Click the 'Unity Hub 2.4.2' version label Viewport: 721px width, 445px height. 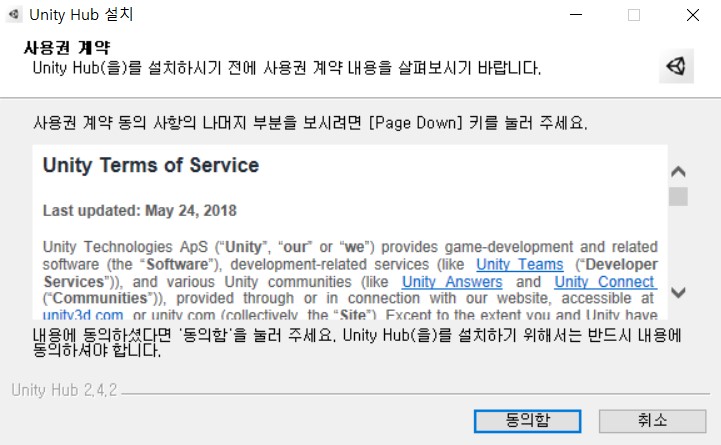(x=64, y=390)
